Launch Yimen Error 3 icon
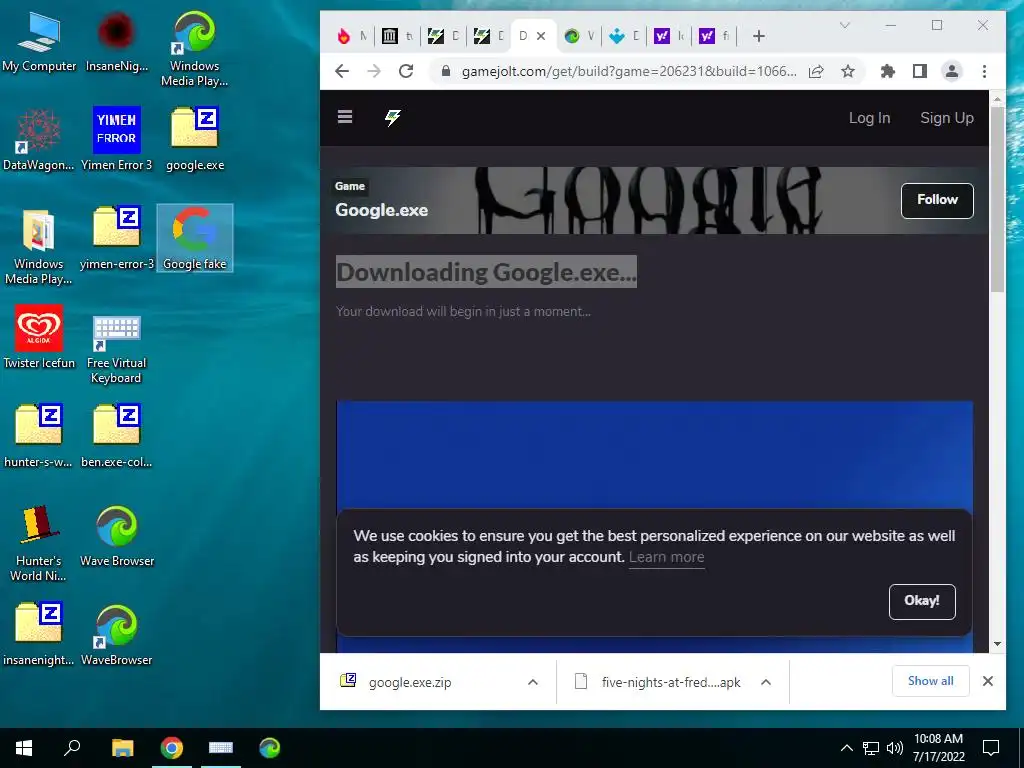The height and width of the screenshot is (768, 1024). tap(116, 140)
